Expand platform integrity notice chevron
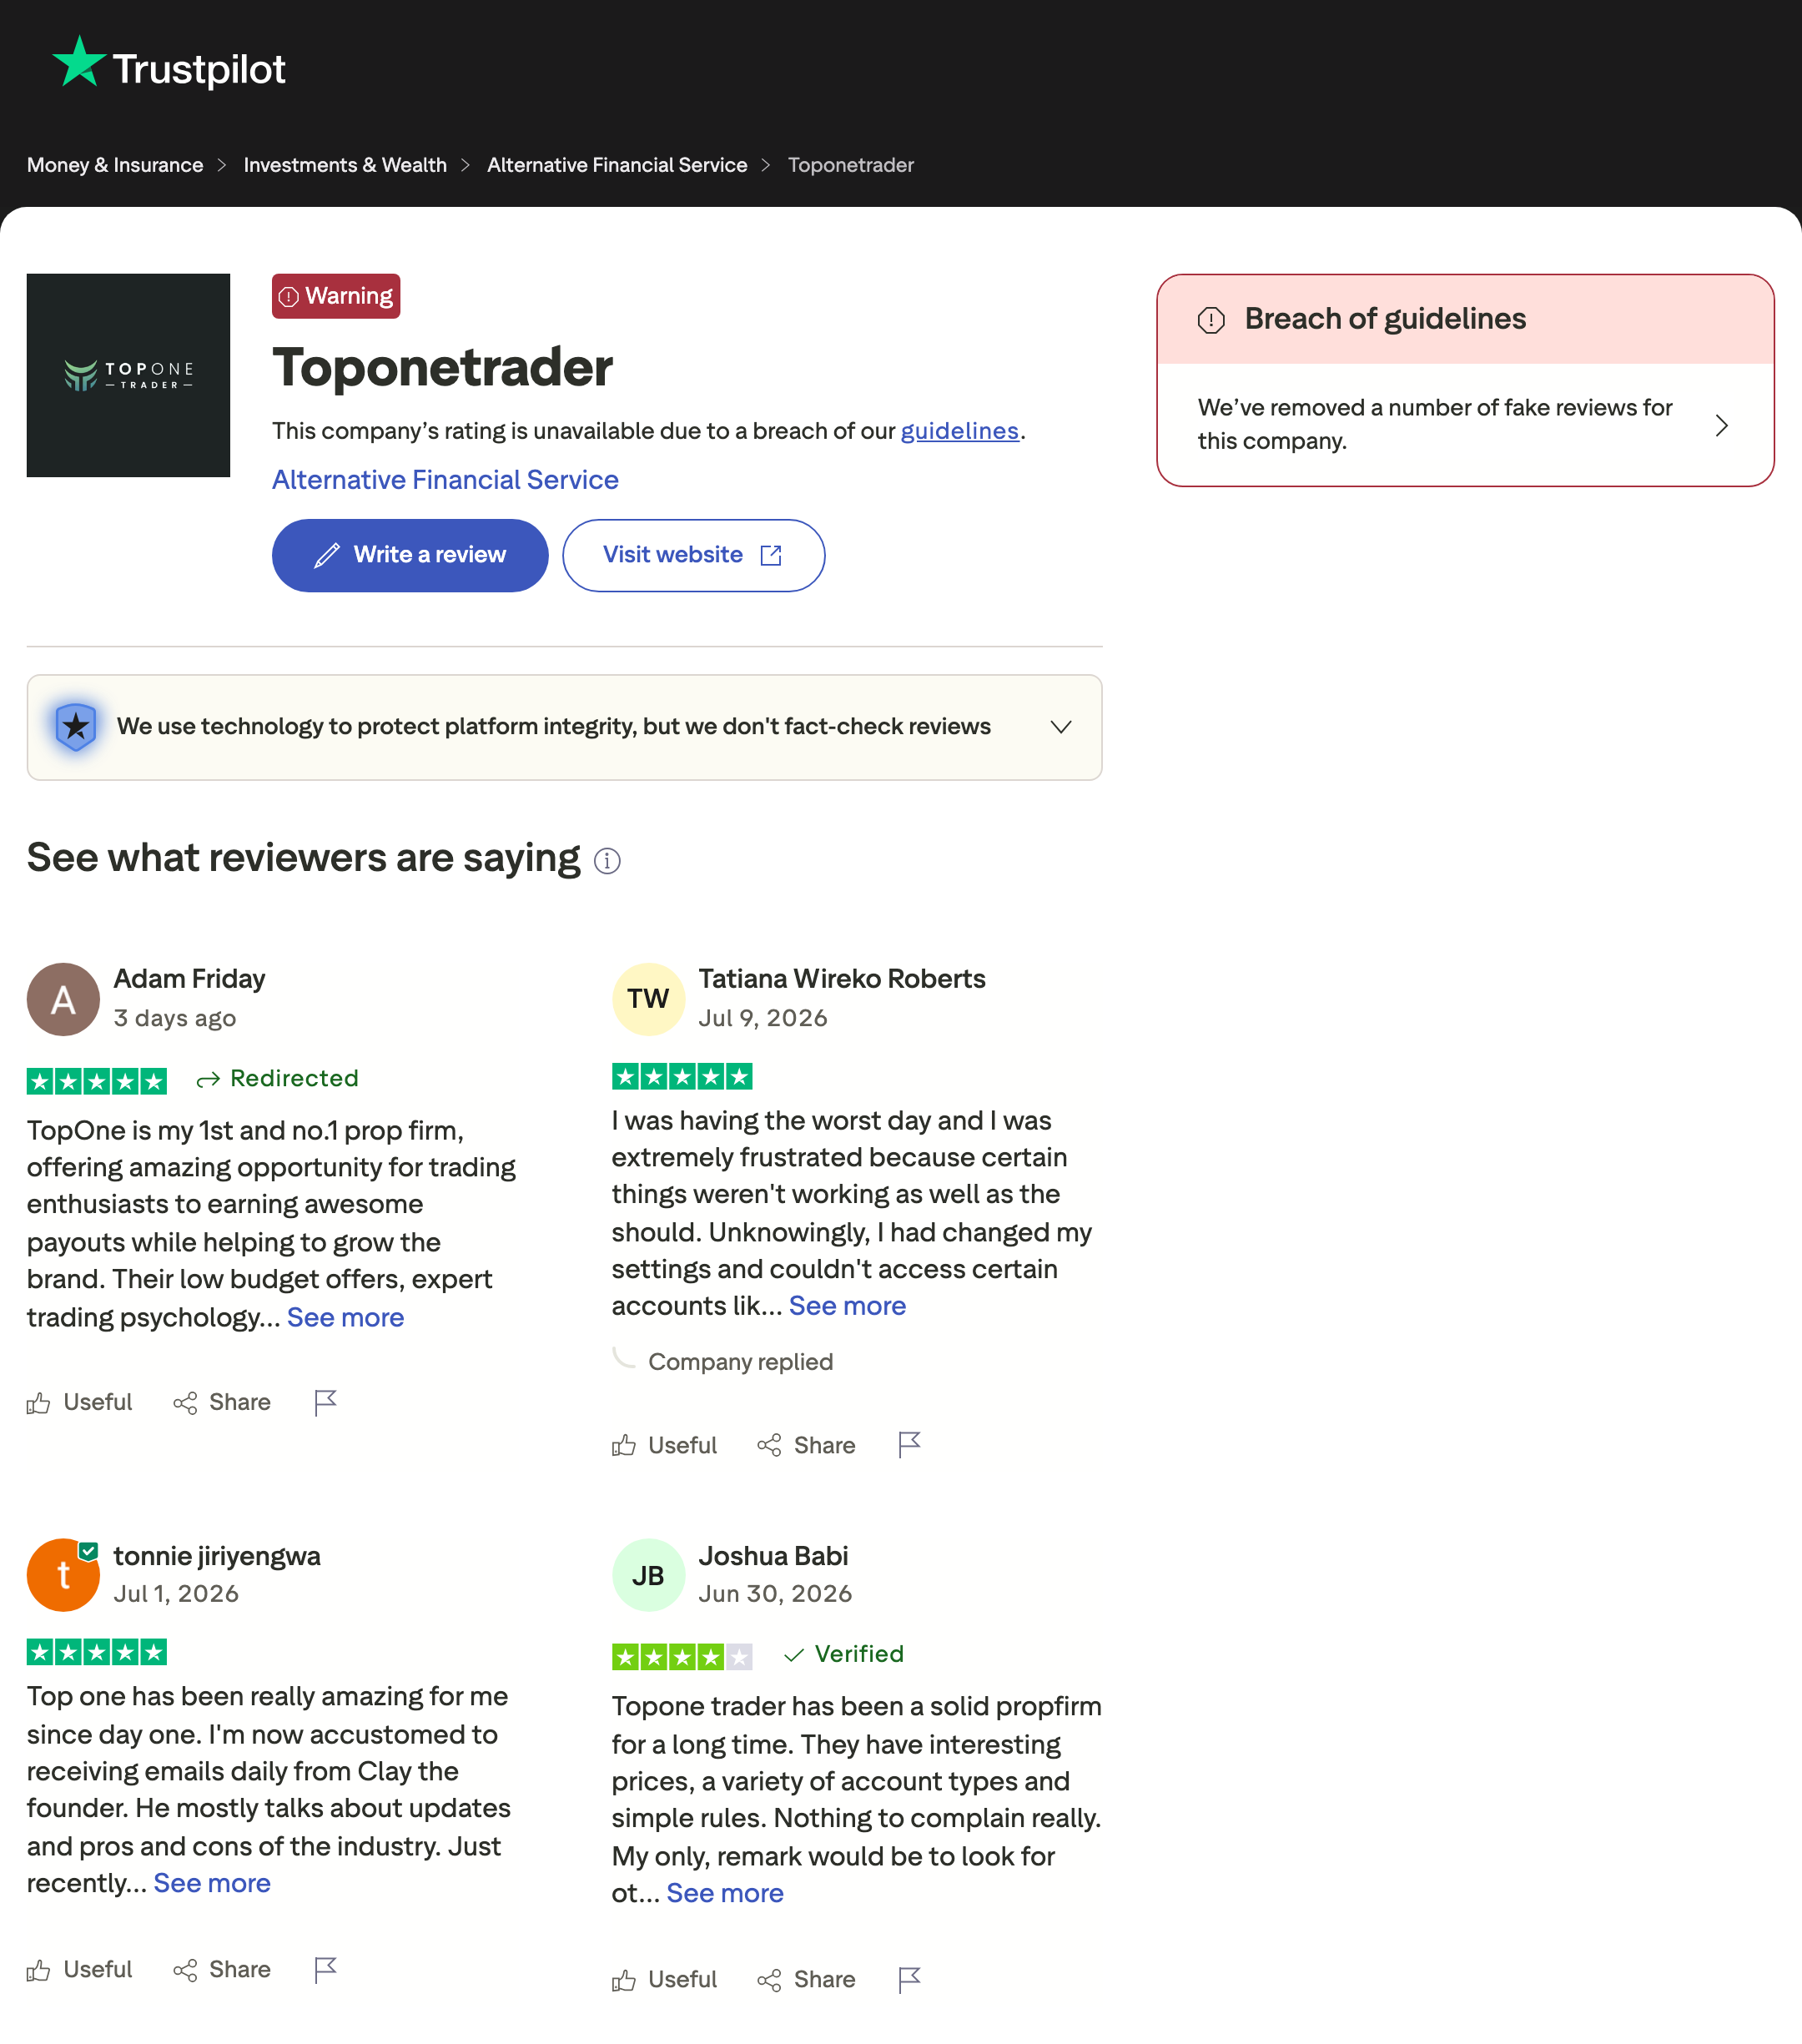Screen dimensions: 1802x2044 [1061, 727]
